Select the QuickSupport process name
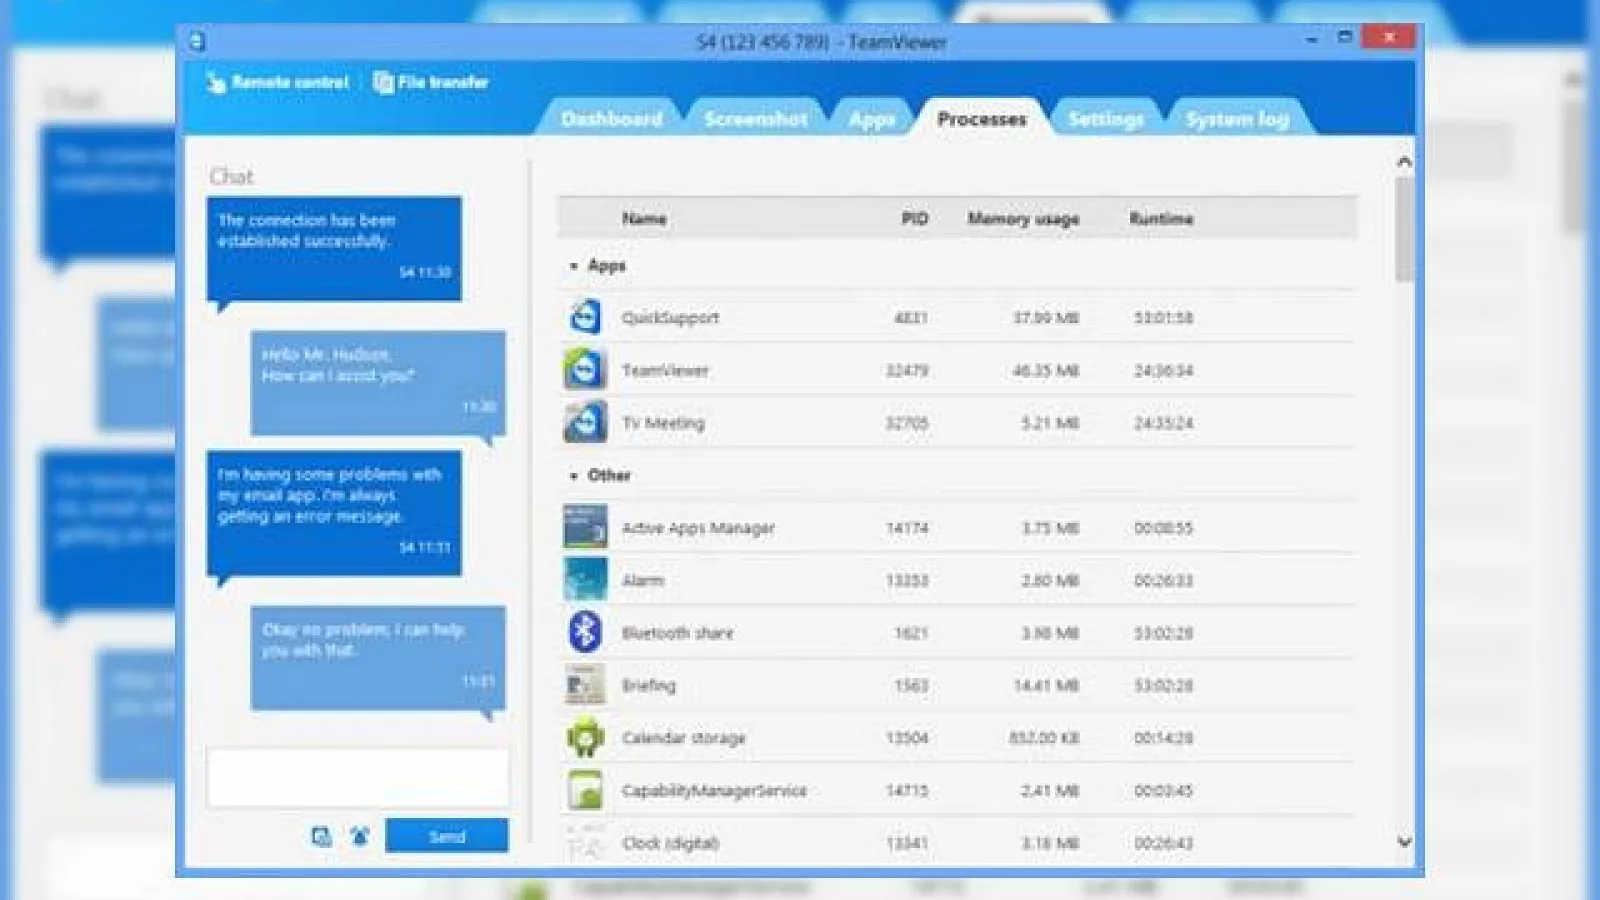The height and width of the screenshot is (900, 1600). 670,318
